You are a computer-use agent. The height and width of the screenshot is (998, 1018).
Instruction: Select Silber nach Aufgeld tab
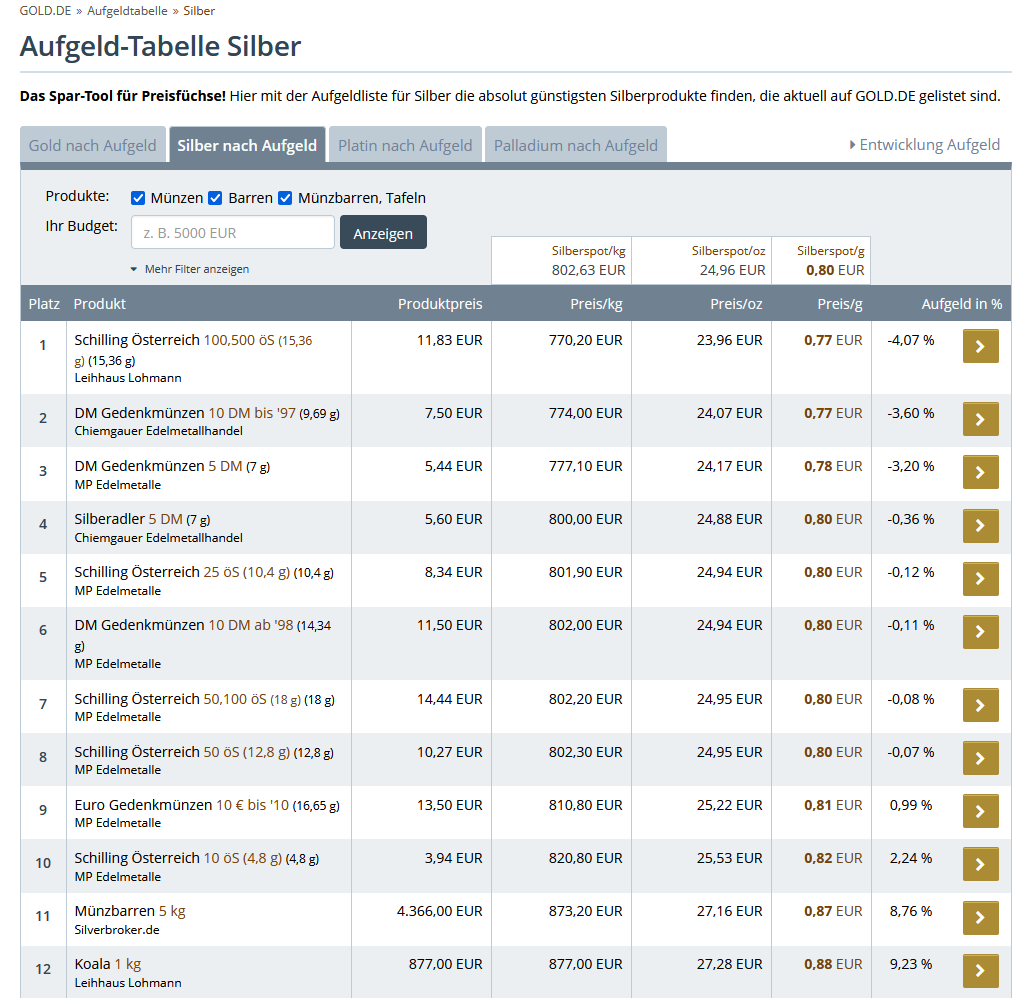(x=247, y=145)
